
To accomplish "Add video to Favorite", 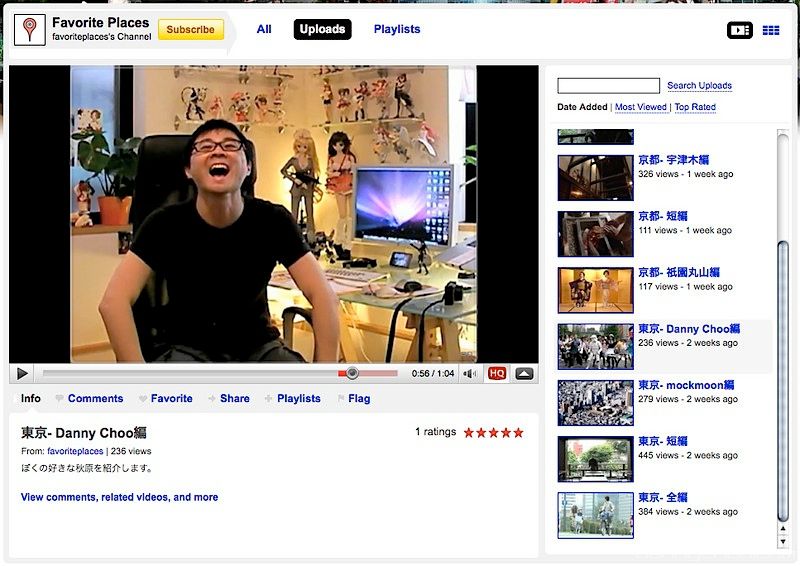I will [171, 398].
